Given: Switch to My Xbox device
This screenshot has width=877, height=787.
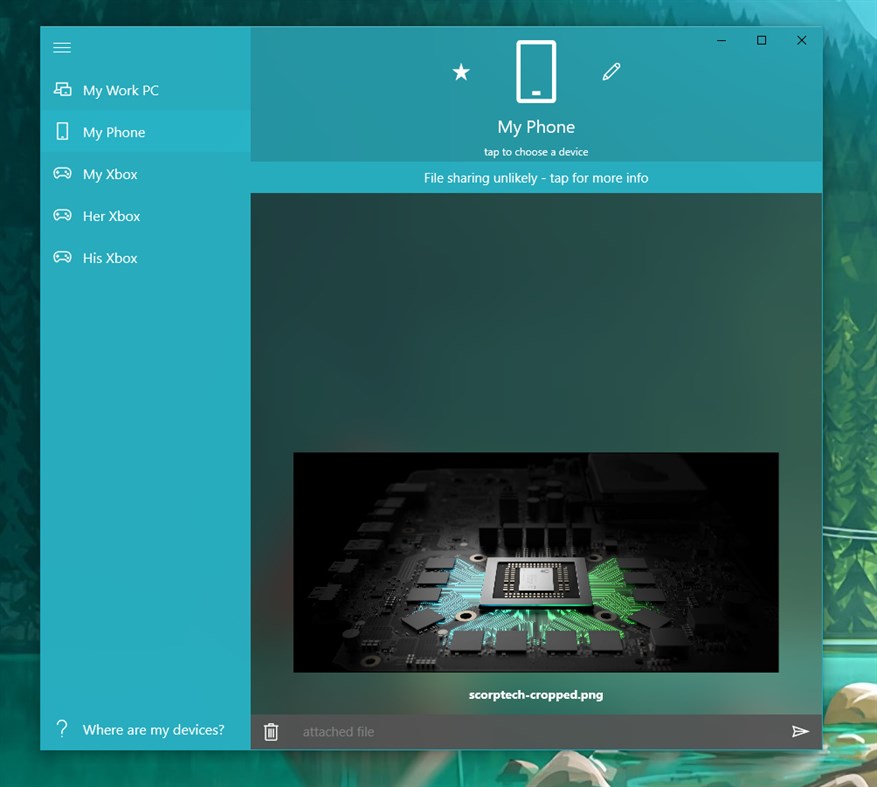Looking at the screenshot, I should [x=108, y=174].
